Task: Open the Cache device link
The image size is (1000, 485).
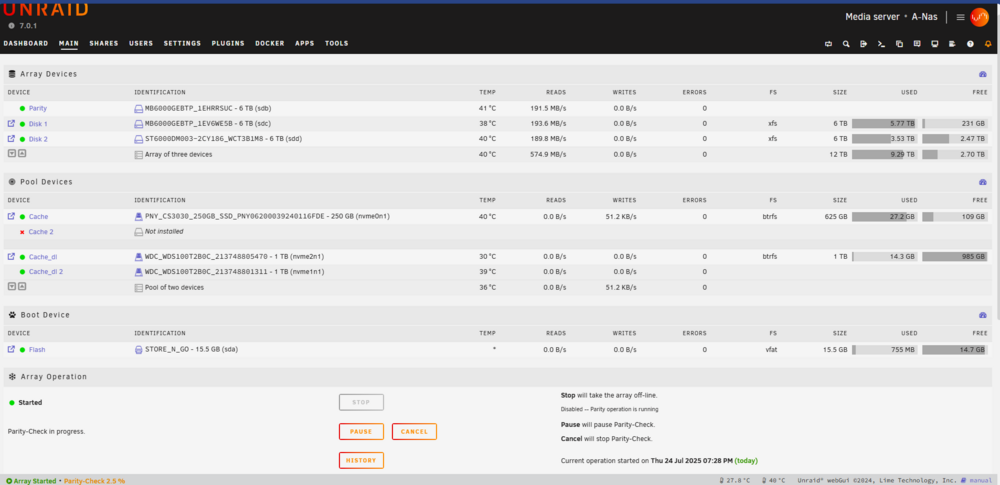Action: [38, 217]
